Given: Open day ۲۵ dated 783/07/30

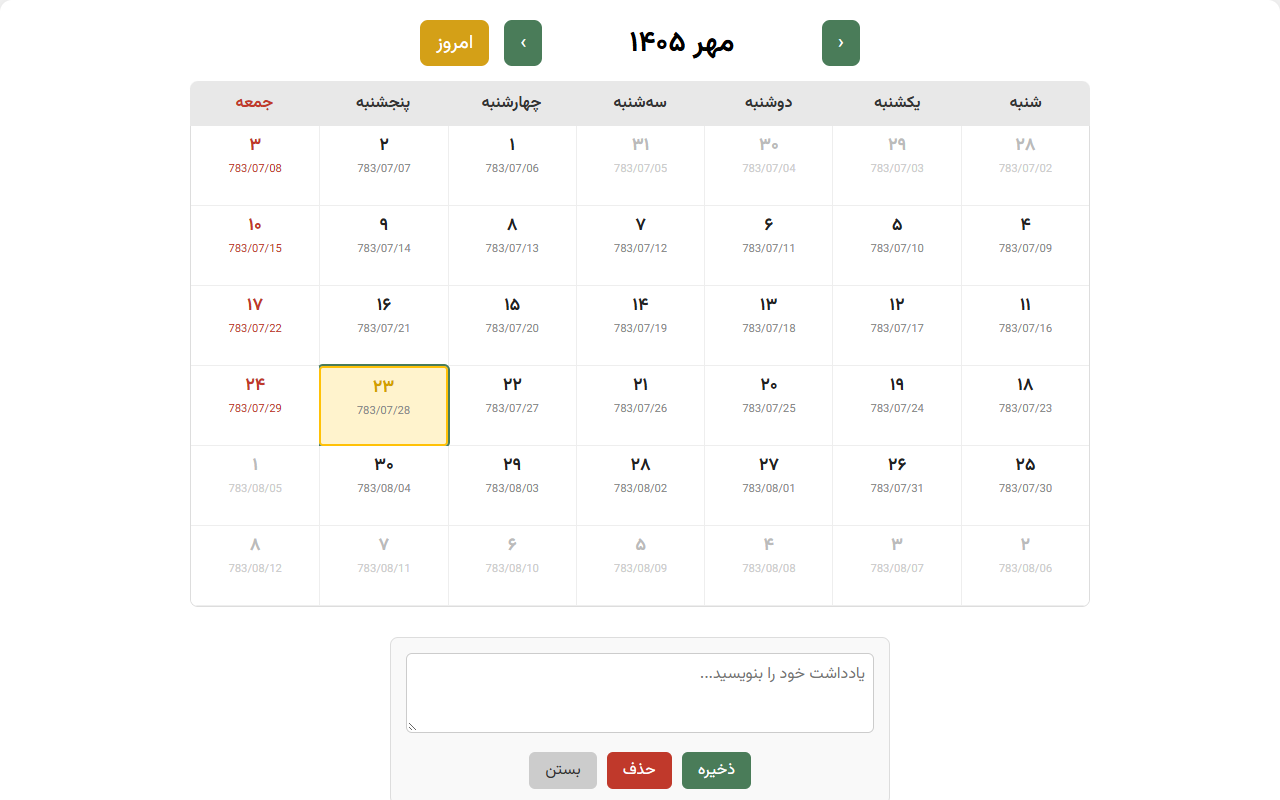Looking at the screenshot, I should [1025, 486].
